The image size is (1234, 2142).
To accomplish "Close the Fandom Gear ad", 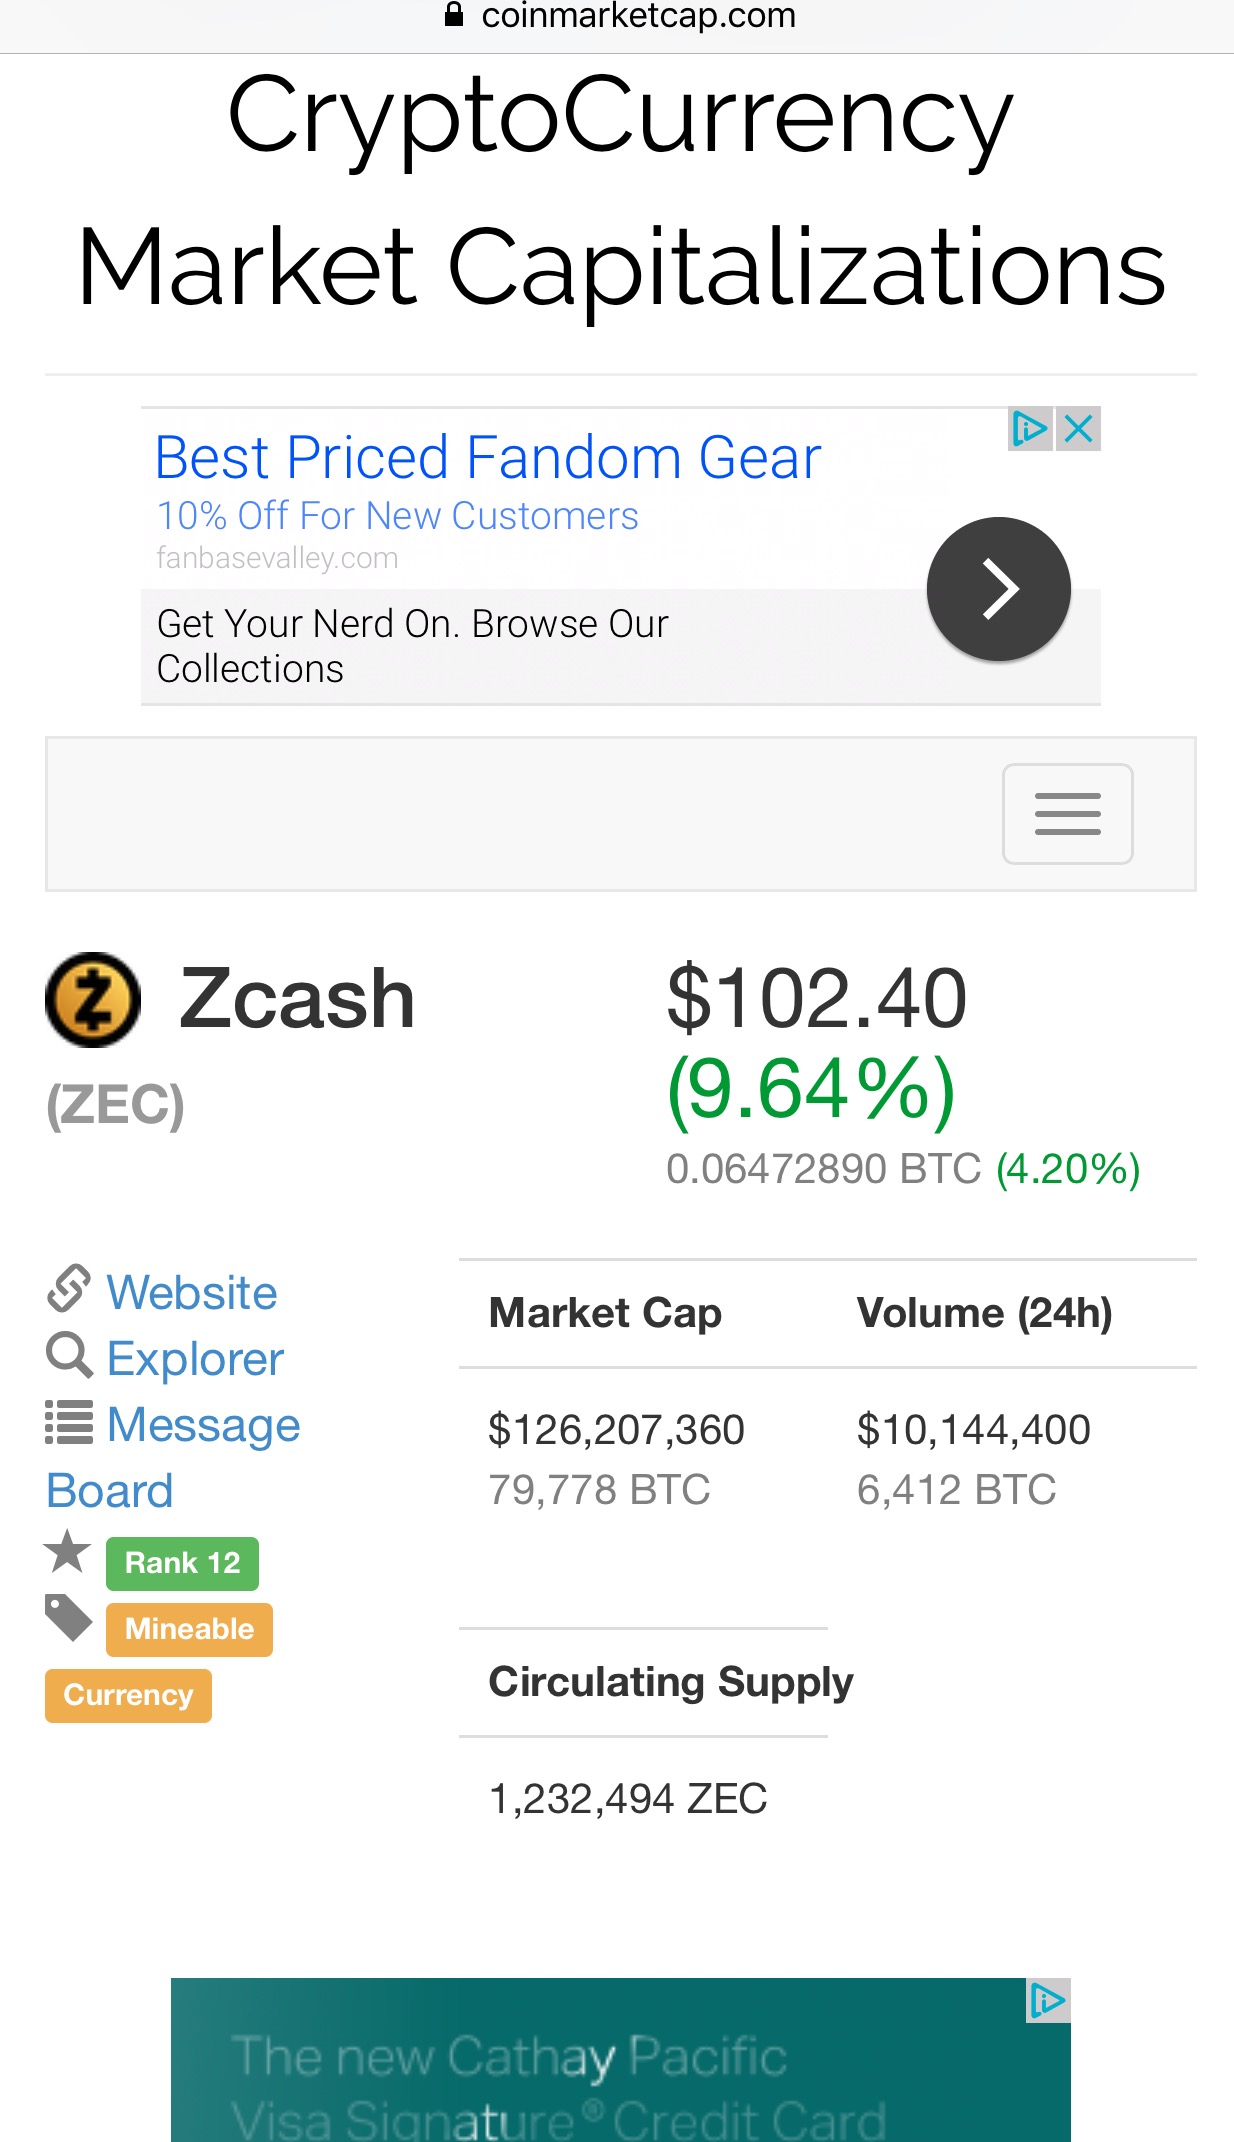I will click(x=1079, y=429).
